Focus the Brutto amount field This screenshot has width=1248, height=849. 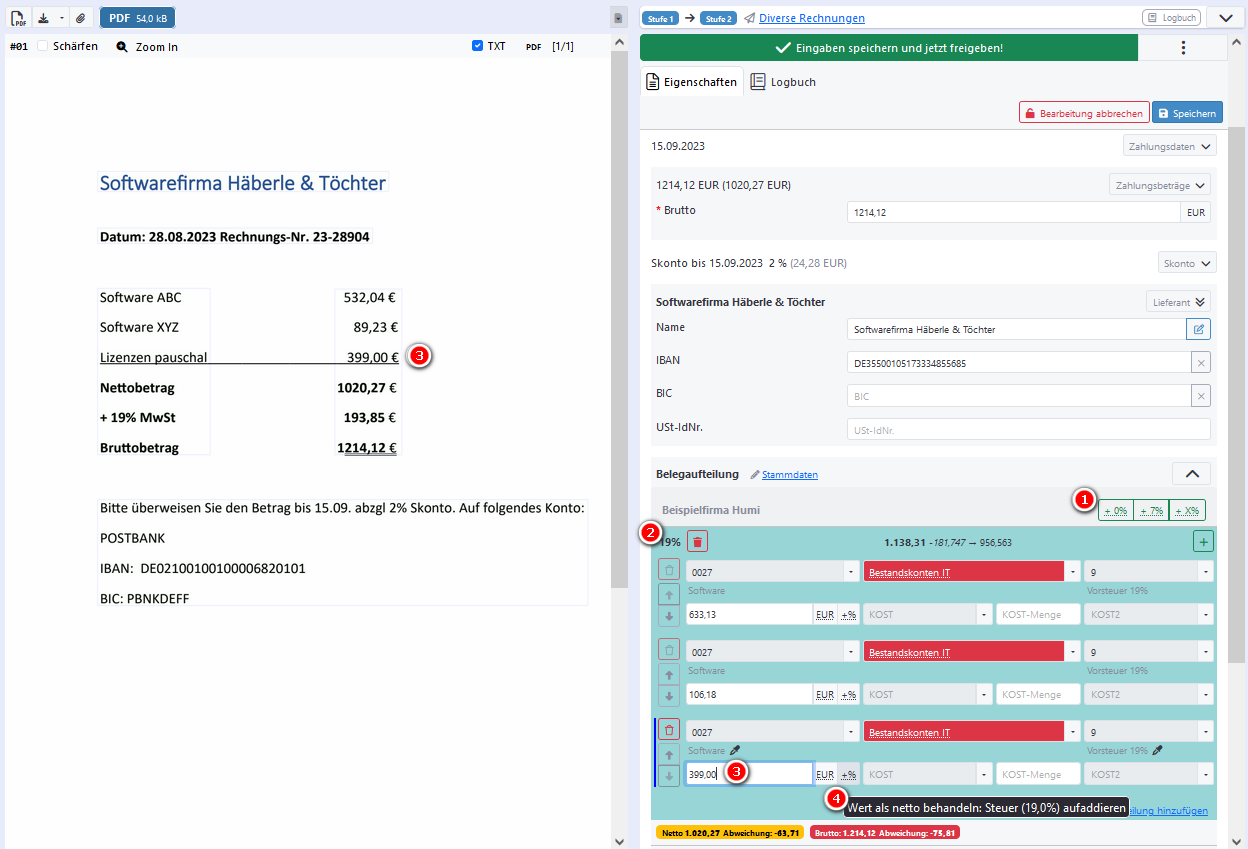tap(1015, 212)
